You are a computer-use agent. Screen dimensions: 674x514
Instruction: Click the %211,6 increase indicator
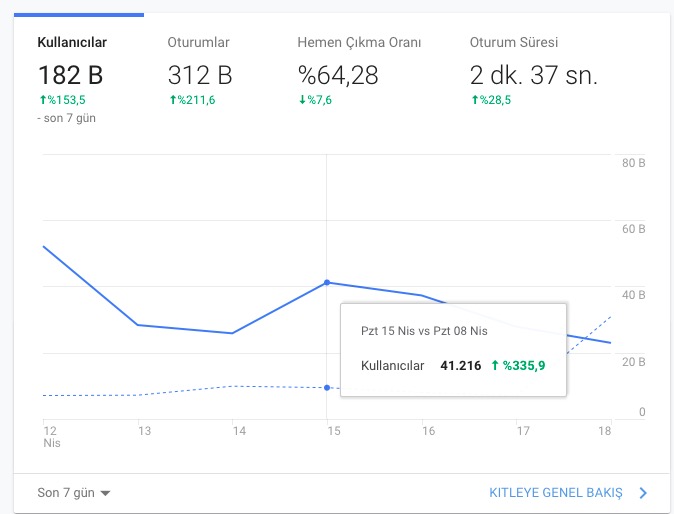(192, 100)
